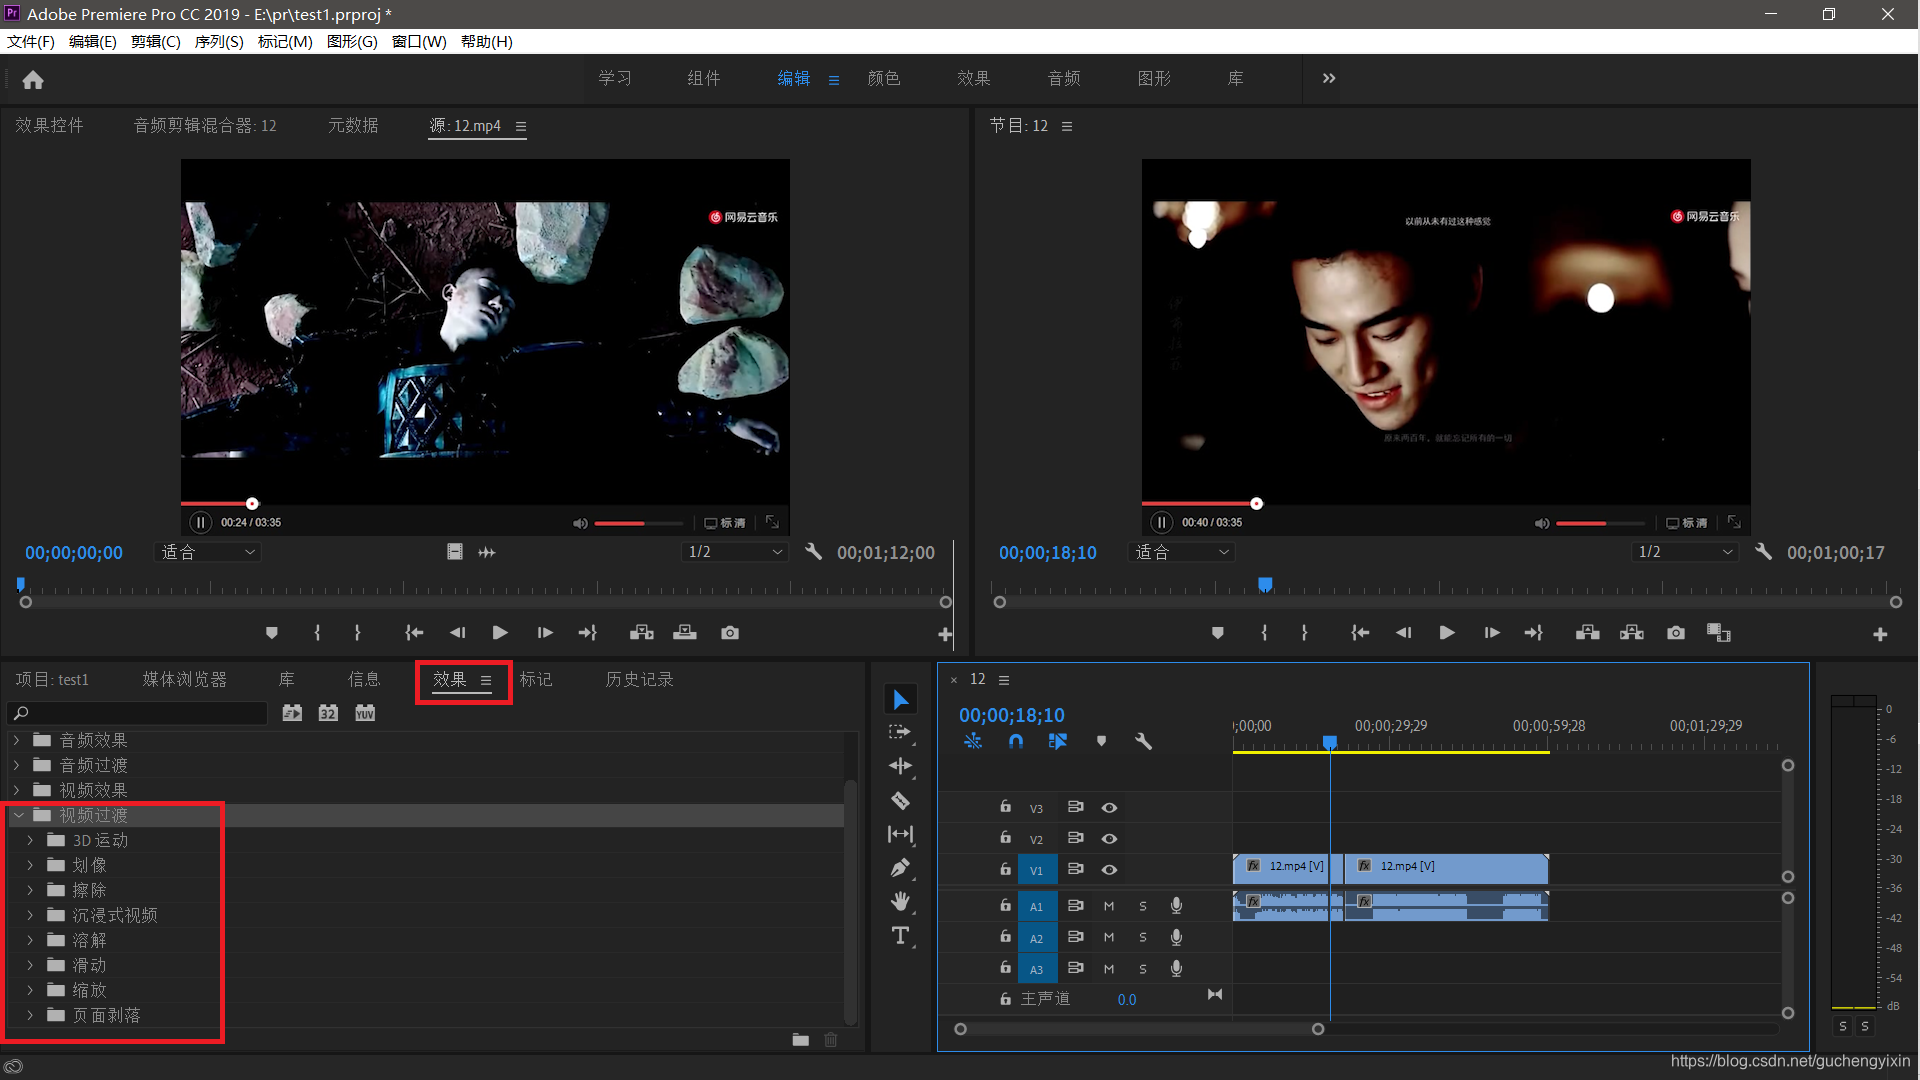Open Program monitor button editor plus
Image resolution: width=1920 pixels, height=1080 pixels.
1880,634
